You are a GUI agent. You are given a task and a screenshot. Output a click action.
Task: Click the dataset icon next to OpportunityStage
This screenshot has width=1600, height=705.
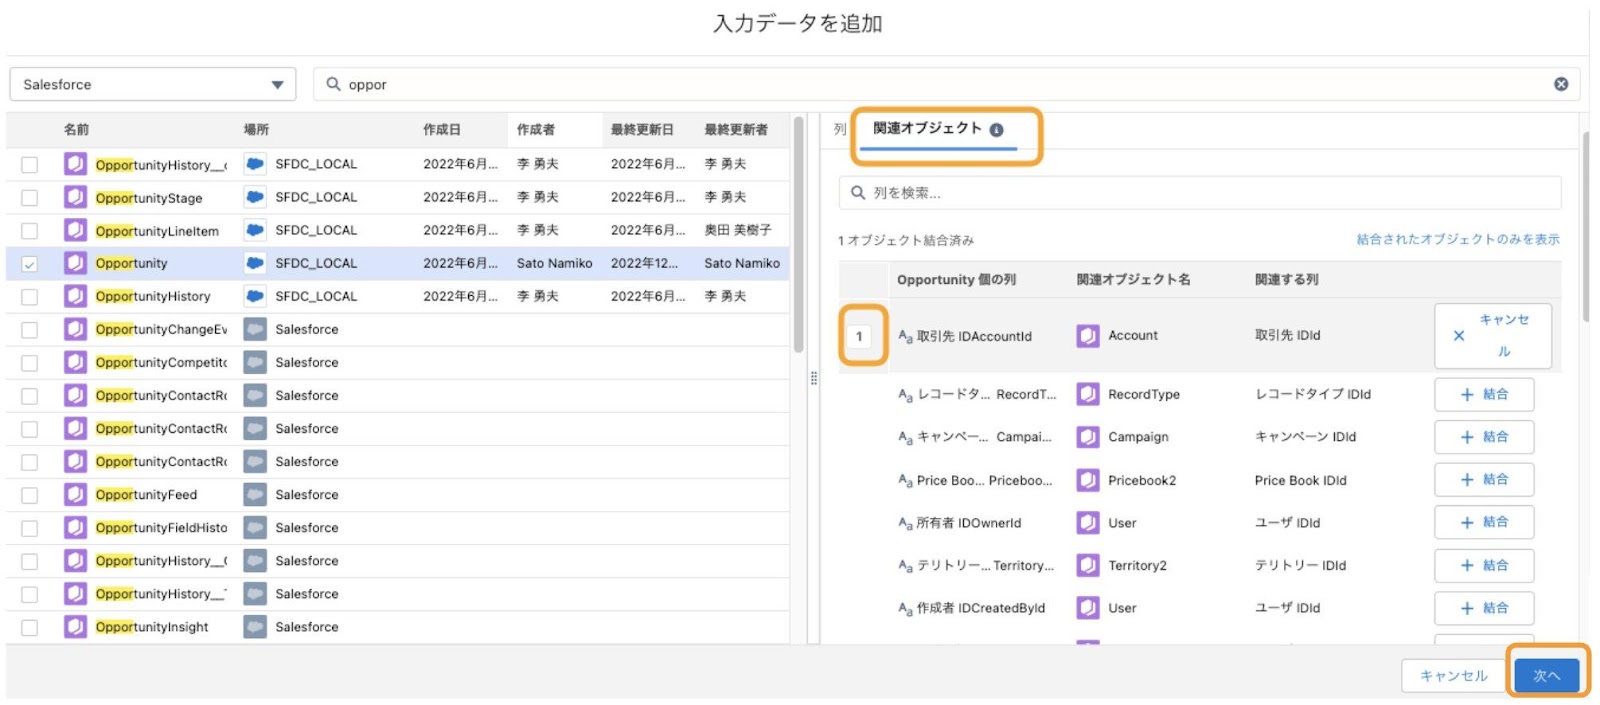75,197
